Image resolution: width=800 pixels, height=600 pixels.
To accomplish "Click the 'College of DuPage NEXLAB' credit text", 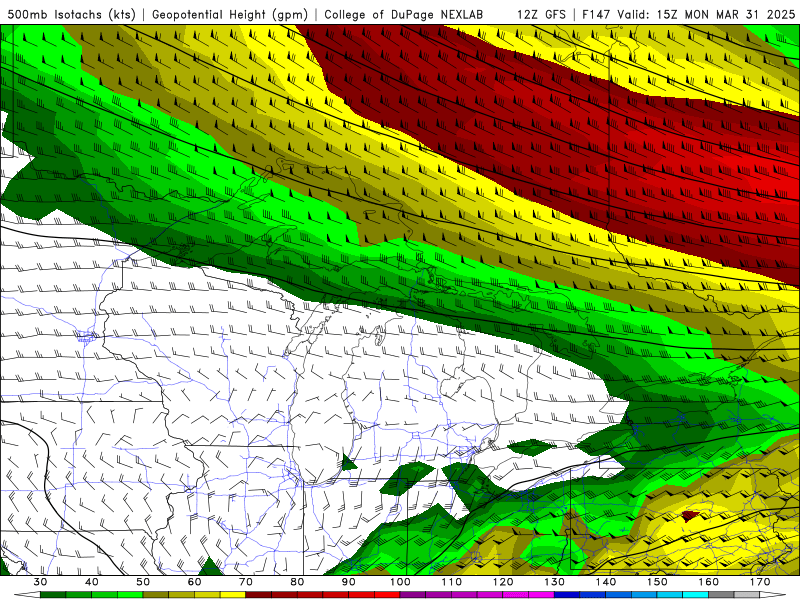I will pos(403,14).
